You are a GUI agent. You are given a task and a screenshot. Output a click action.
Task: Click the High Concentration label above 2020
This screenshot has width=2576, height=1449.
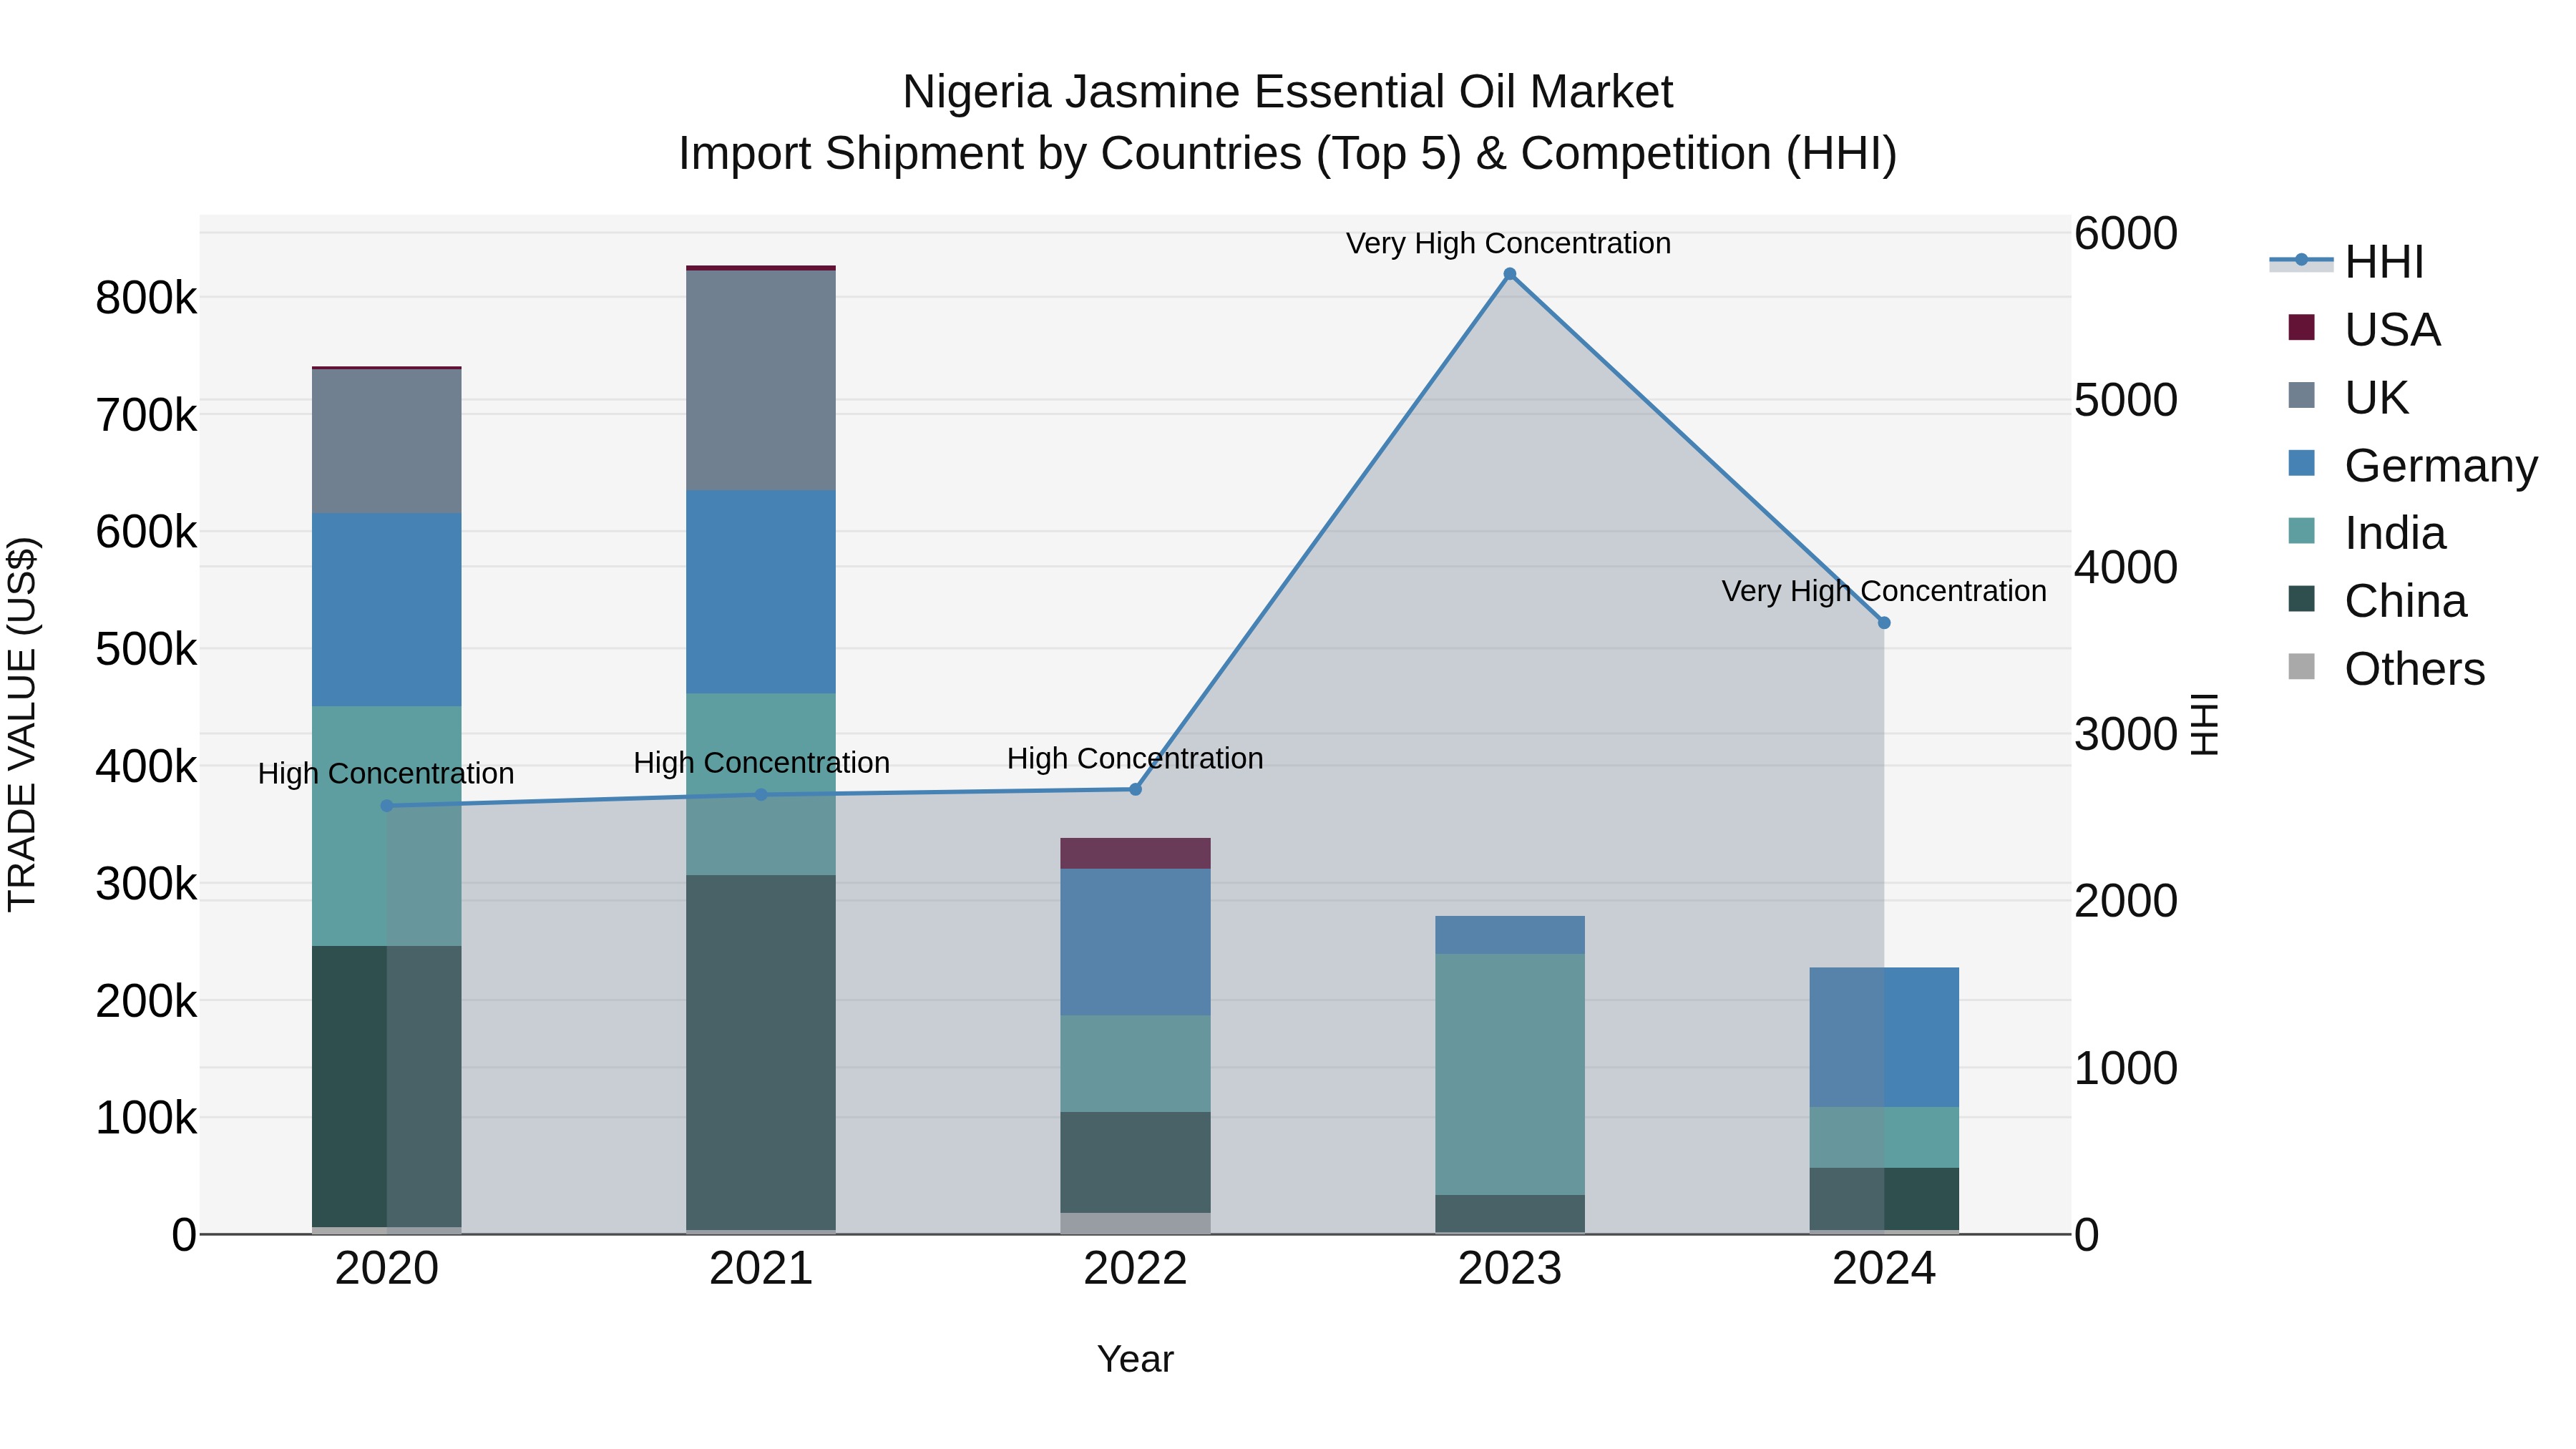pos(386,774)
